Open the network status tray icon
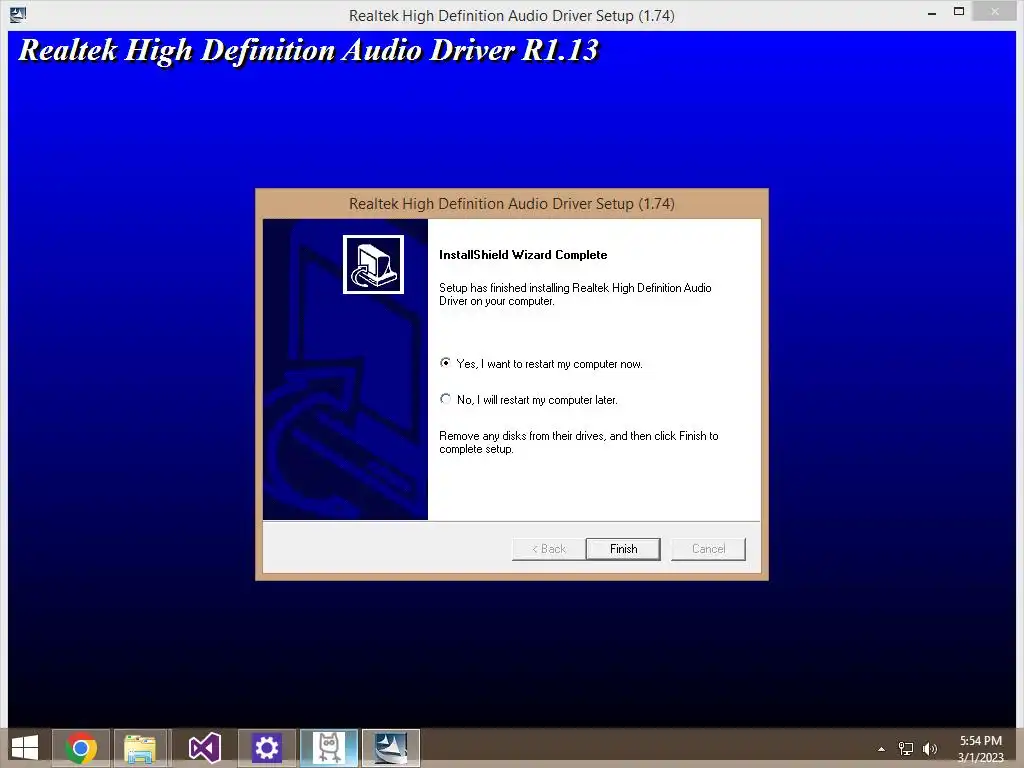 coord(906,748)
